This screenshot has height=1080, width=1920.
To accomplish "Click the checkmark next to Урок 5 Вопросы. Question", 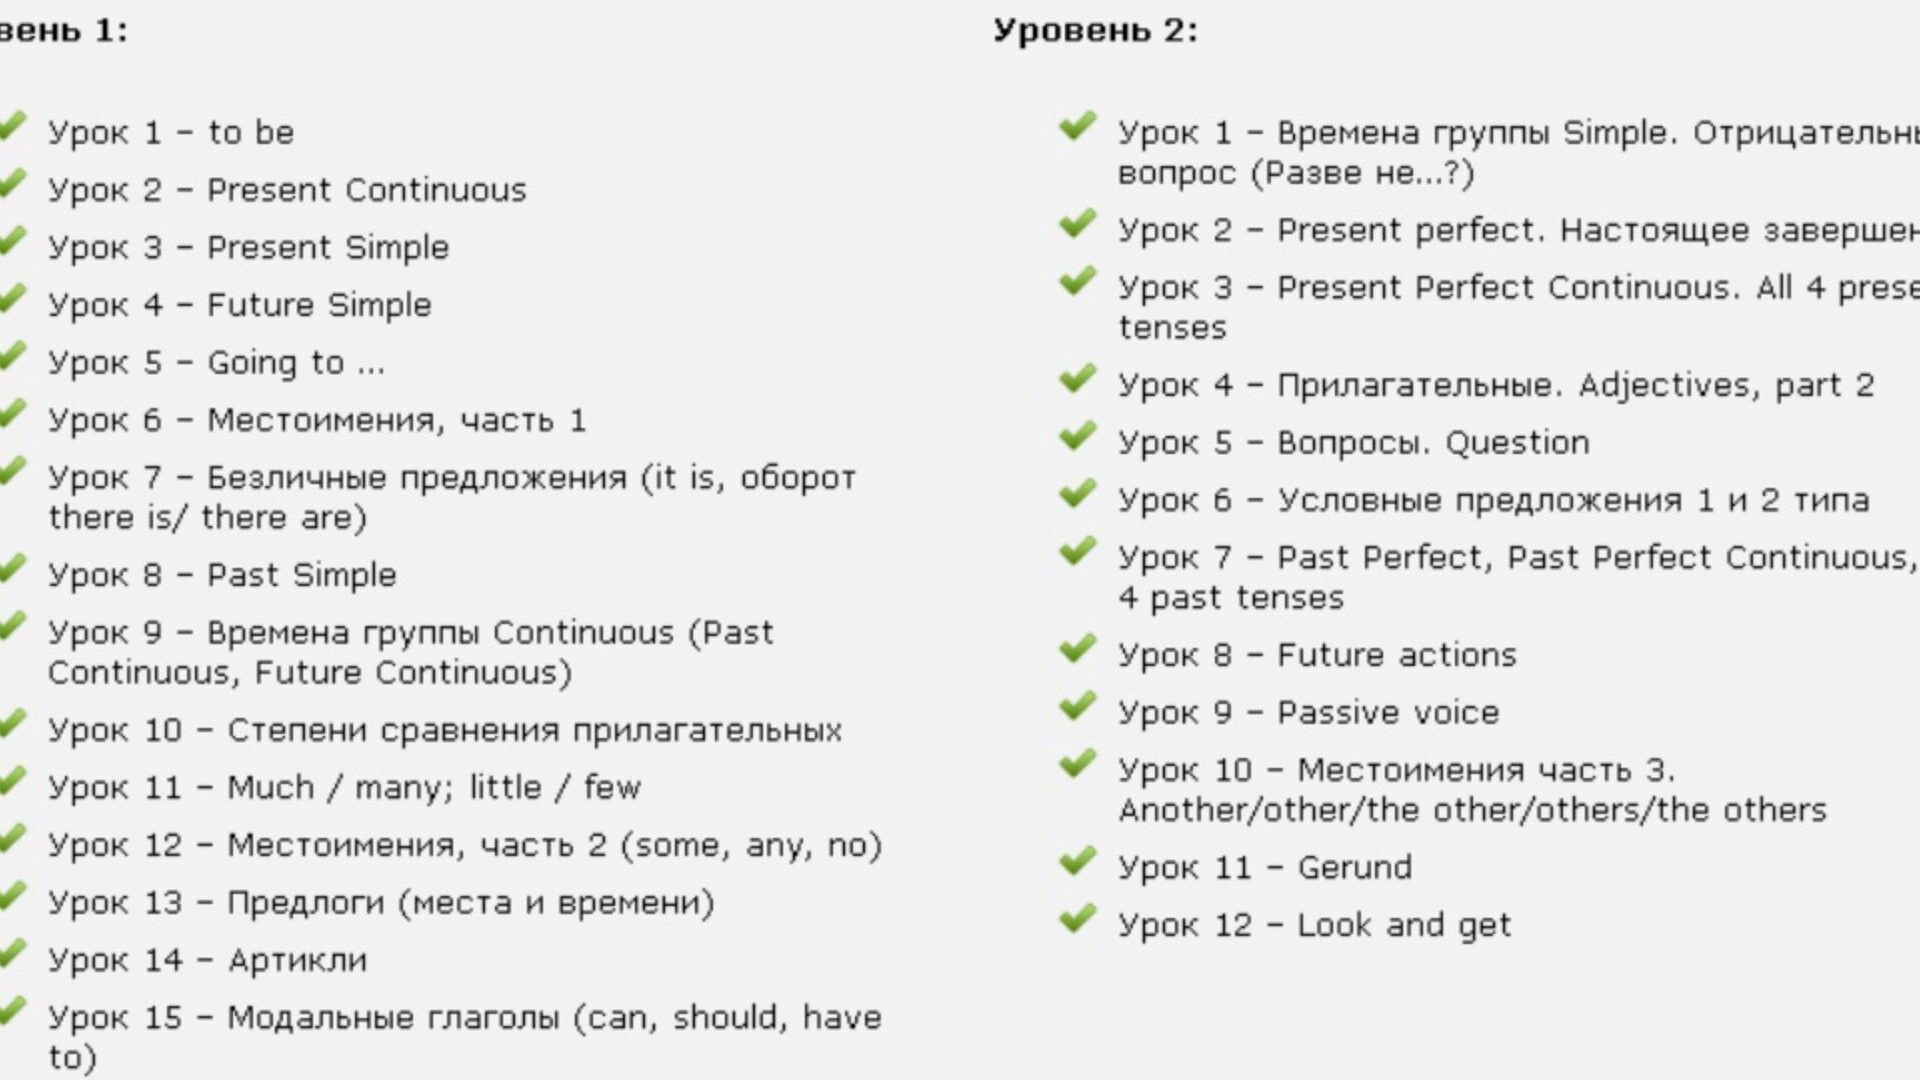I will pos(1077,436).
